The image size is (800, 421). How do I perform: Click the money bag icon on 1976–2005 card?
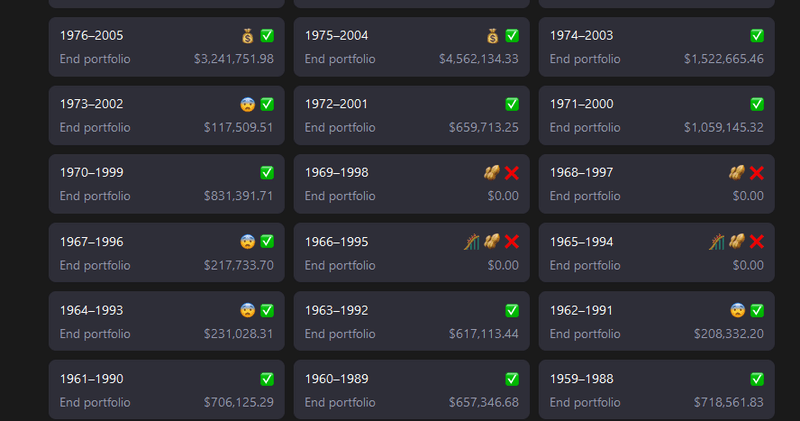pyautogui.click(x=248, y=36)
